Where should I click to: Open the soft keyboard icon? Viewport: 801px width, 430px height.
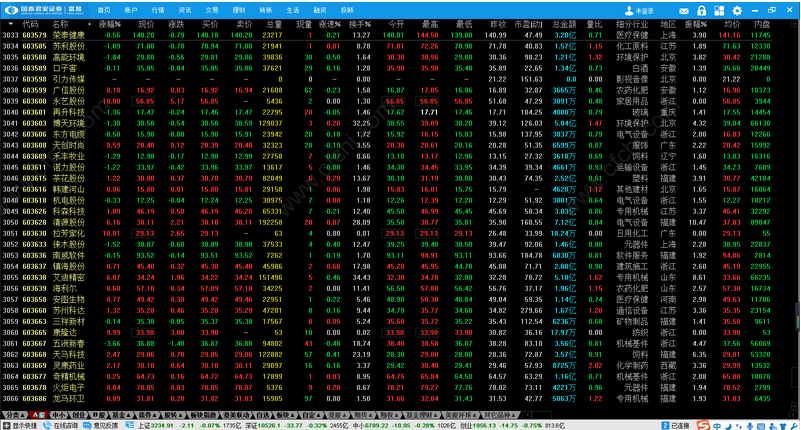pyautogui.click(x=761, y=426)
